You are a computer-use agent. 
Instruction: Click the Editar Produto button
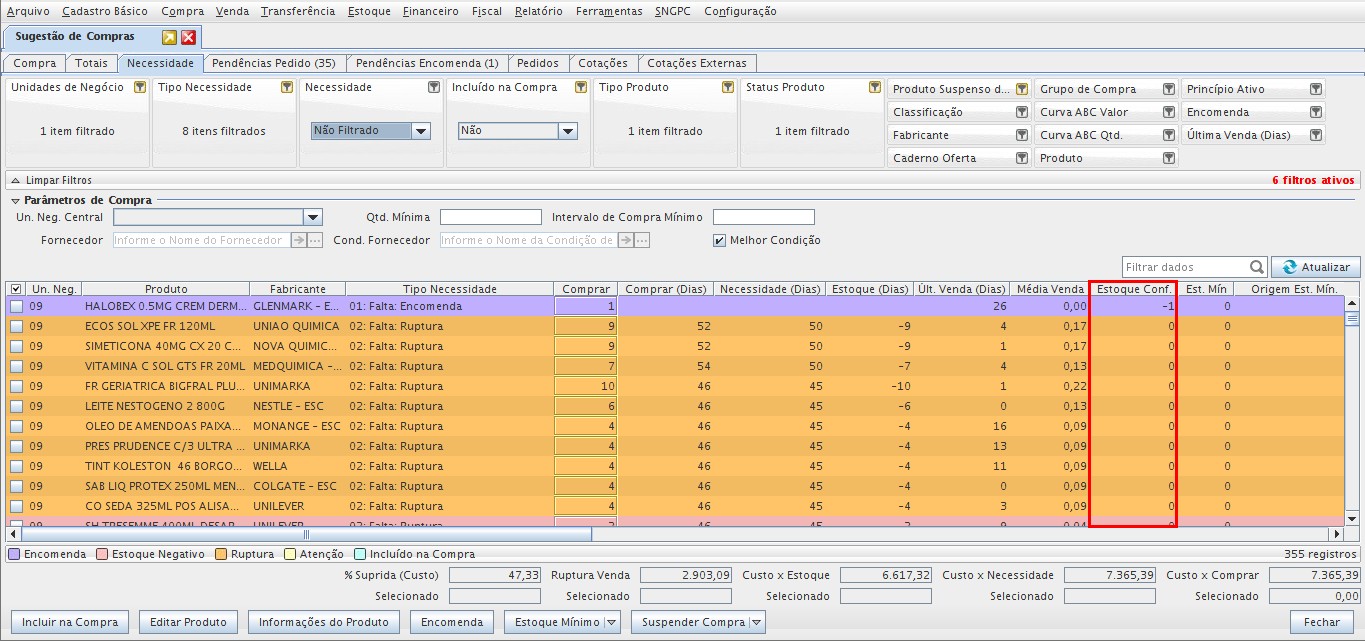[188, 622]
